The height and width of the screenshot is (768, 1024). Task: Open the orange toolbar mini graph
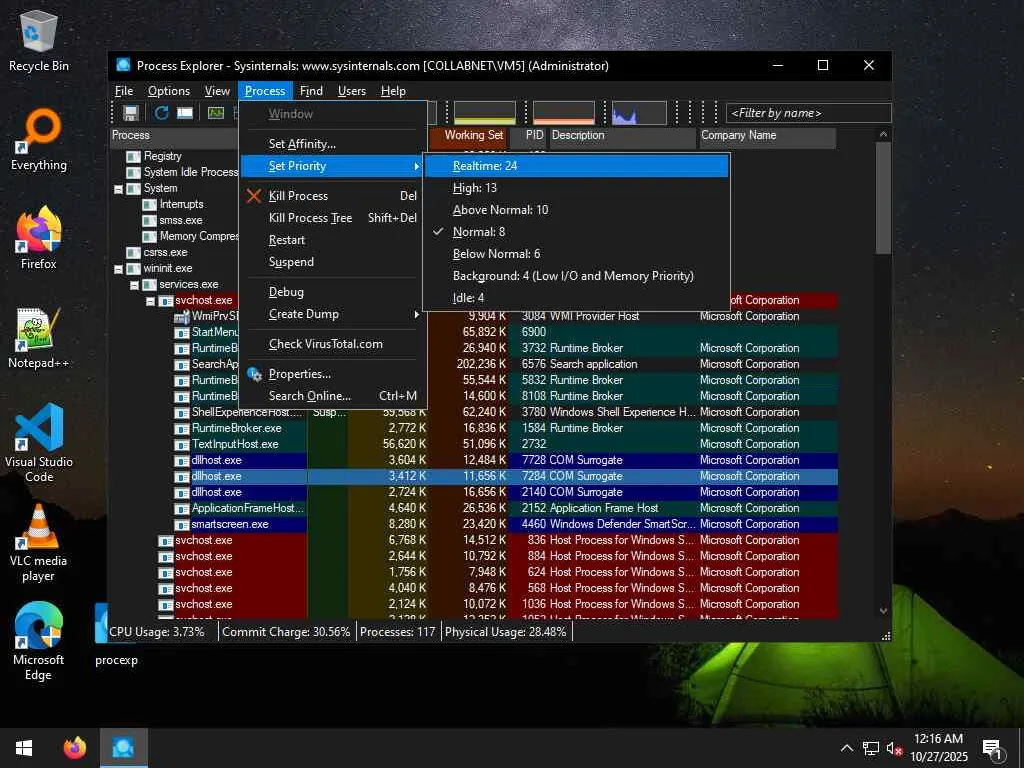pyautogui.click(x=564, y=113)
